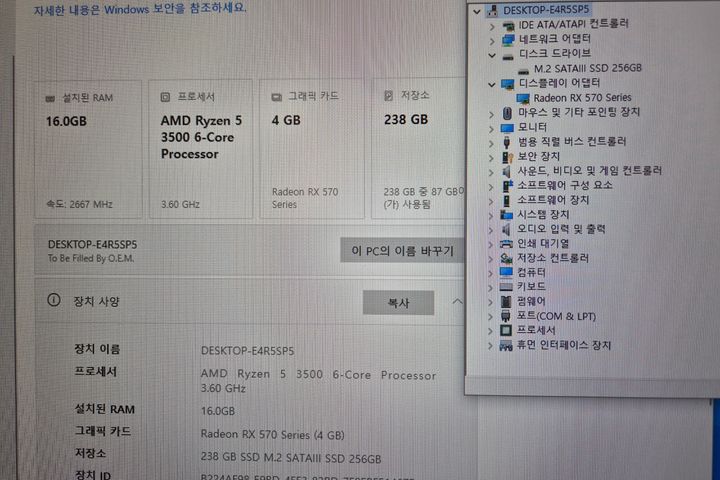
Task: Click the 복사 button
Action: point(398,303)
